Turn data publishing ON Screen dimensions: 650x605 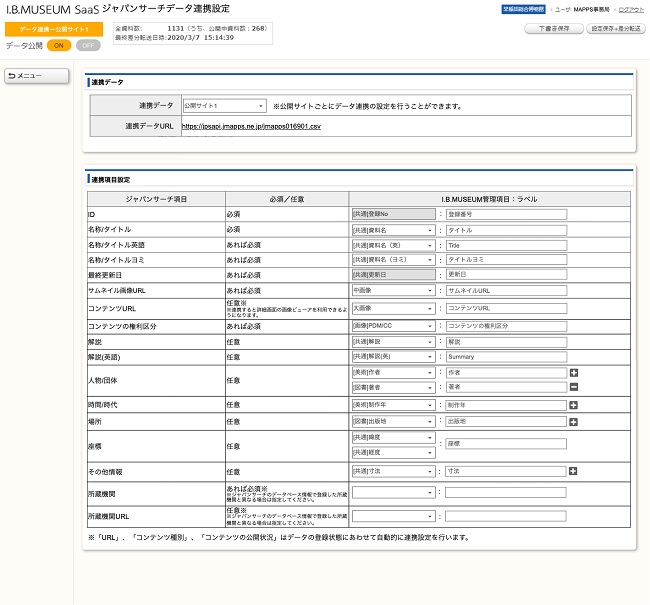[x=59, y=45]
